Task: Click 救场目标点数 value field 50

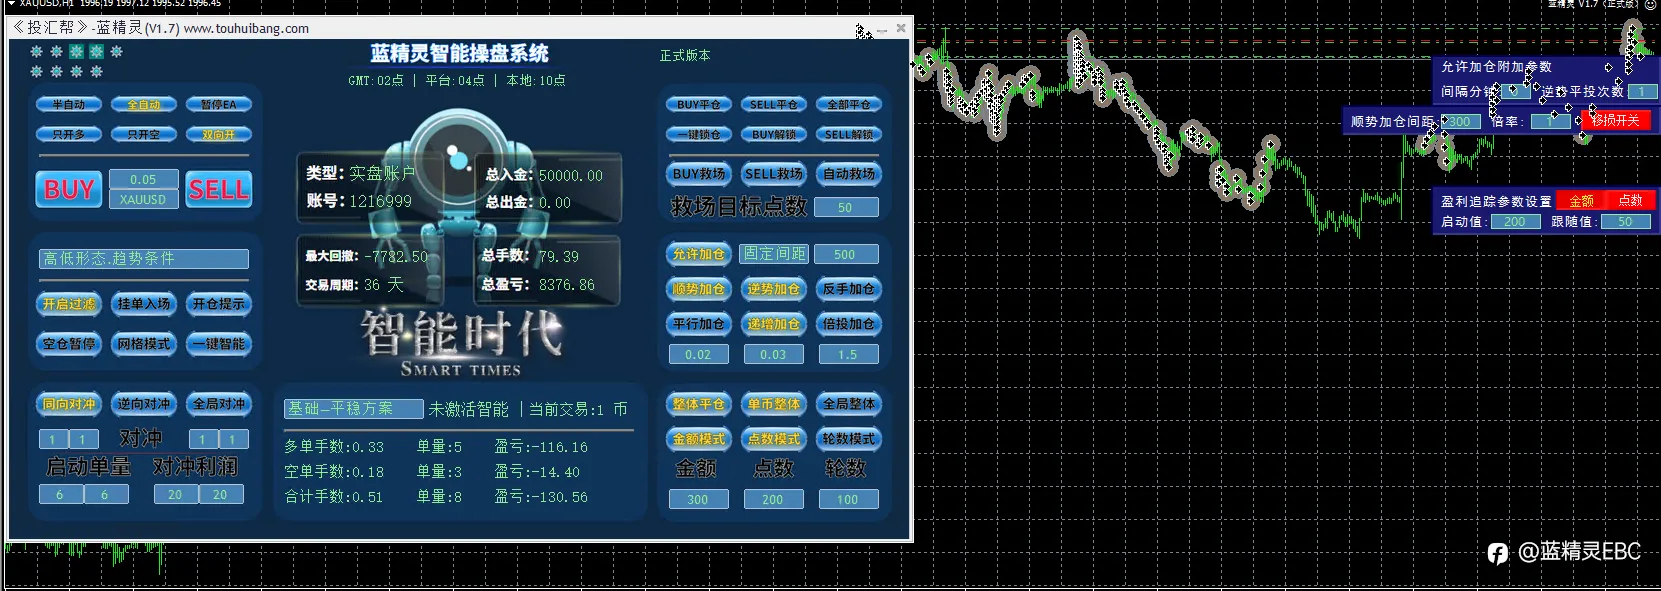Action: coord(846,207)
